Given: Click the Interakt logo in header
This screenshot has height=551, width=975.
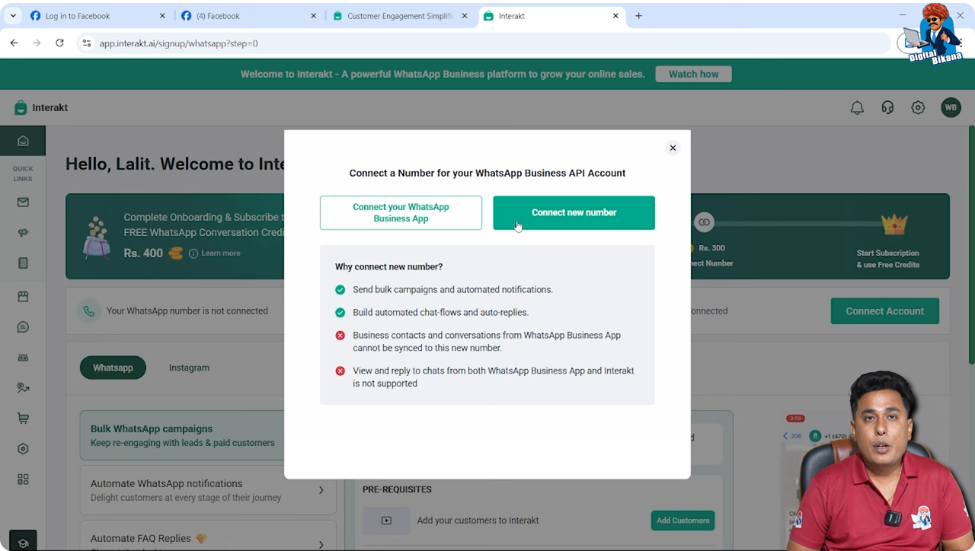Looking at the screenshot, I should coord(41,108).
